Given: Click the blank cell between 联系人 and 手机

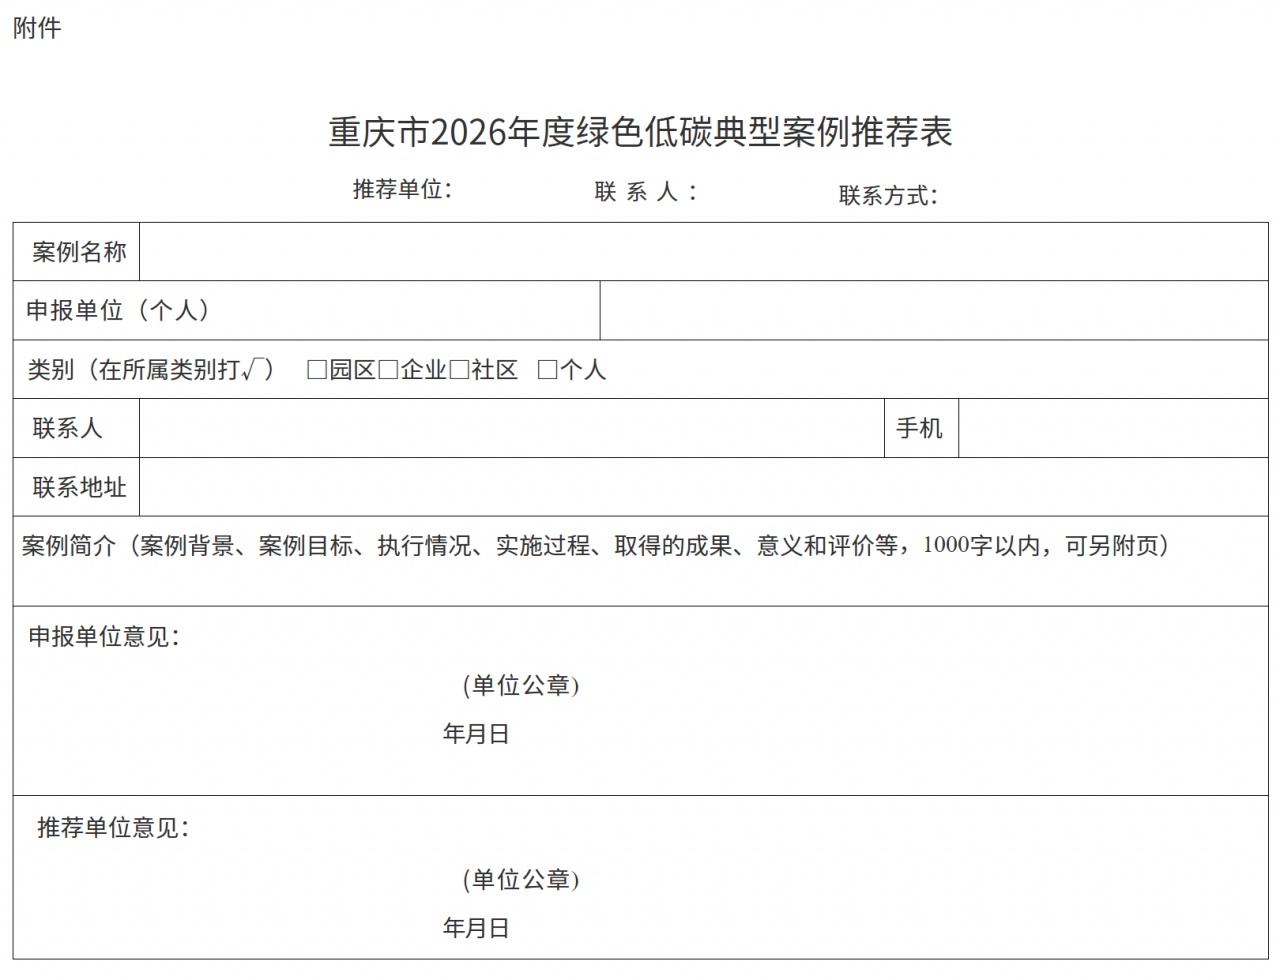Looking at the screenshot, I should click(512, 429).
